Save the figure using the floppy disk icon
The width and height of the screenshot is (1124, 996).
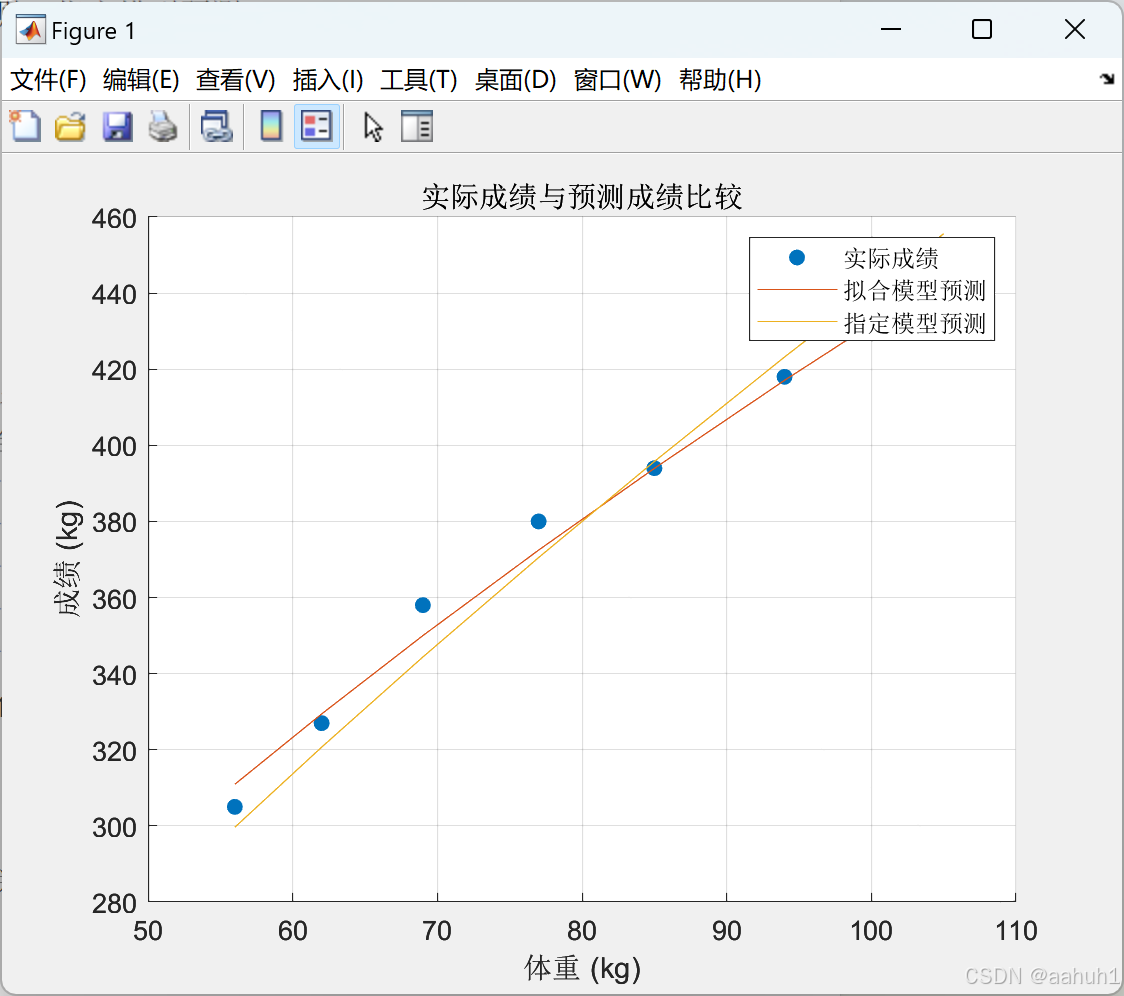point(117,127)
